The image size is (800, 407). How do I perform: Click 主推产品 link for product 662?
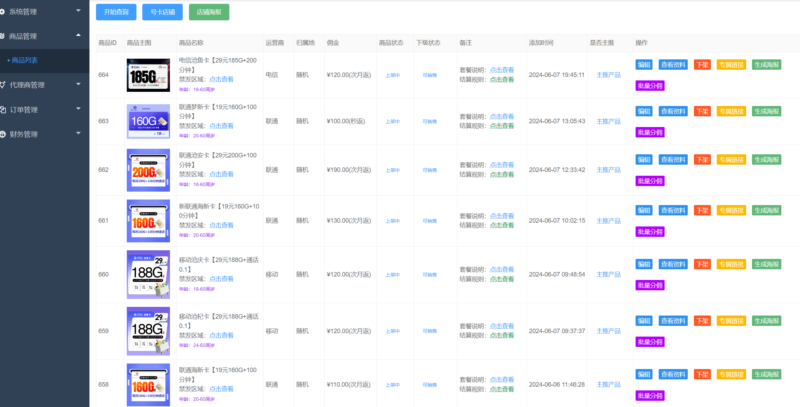pos(609,170)
